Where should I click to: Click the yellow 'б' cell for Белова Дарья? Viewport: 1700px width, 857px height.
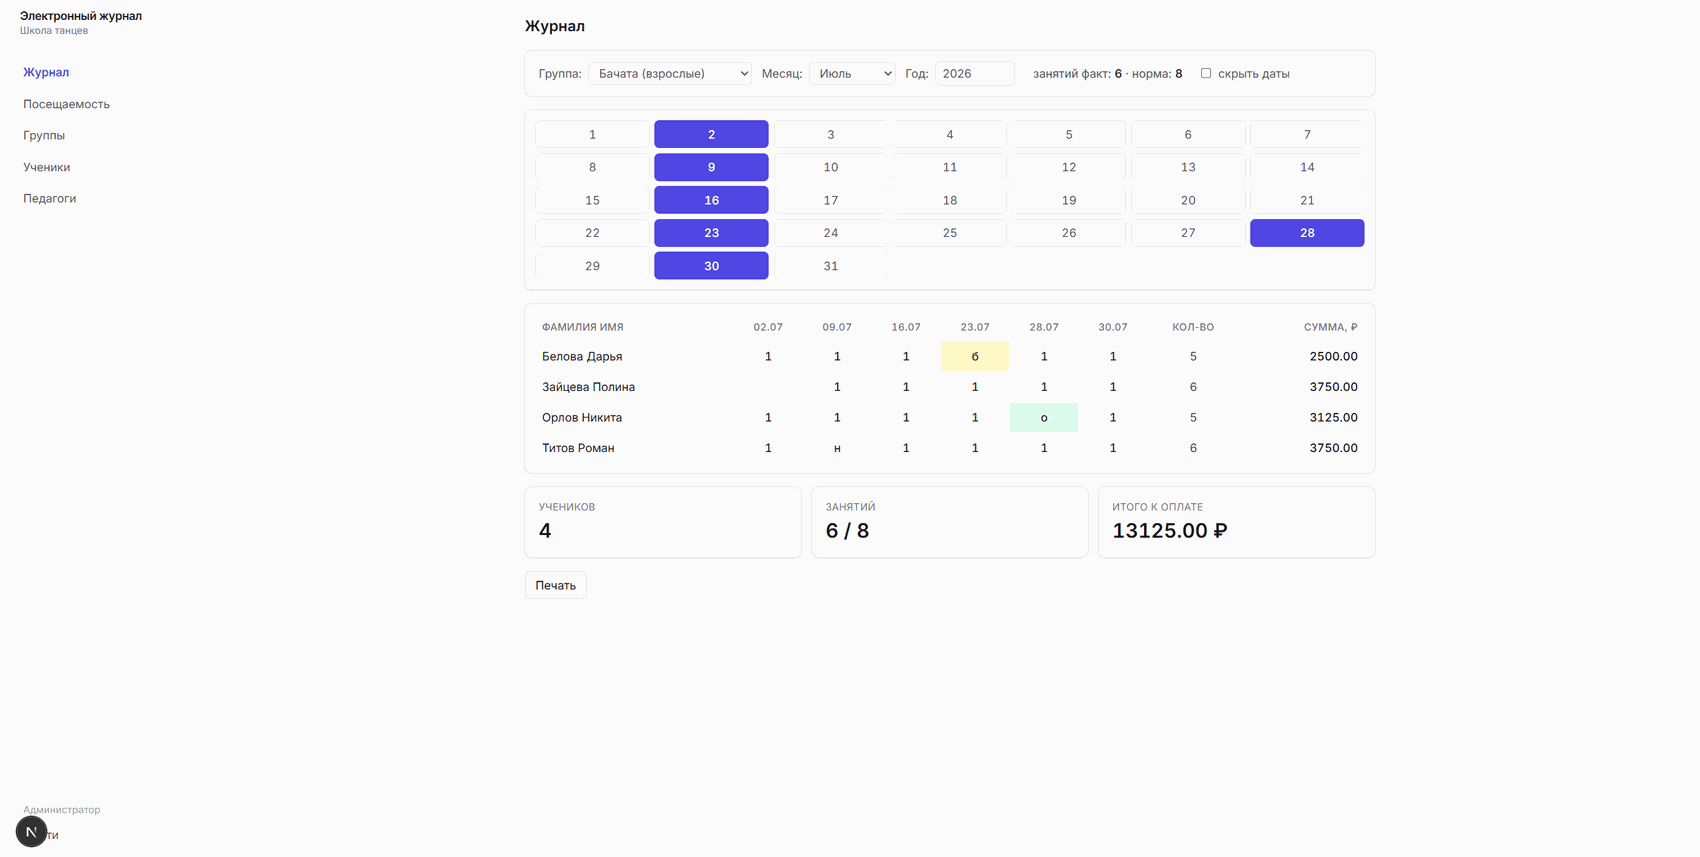[975, 356]
